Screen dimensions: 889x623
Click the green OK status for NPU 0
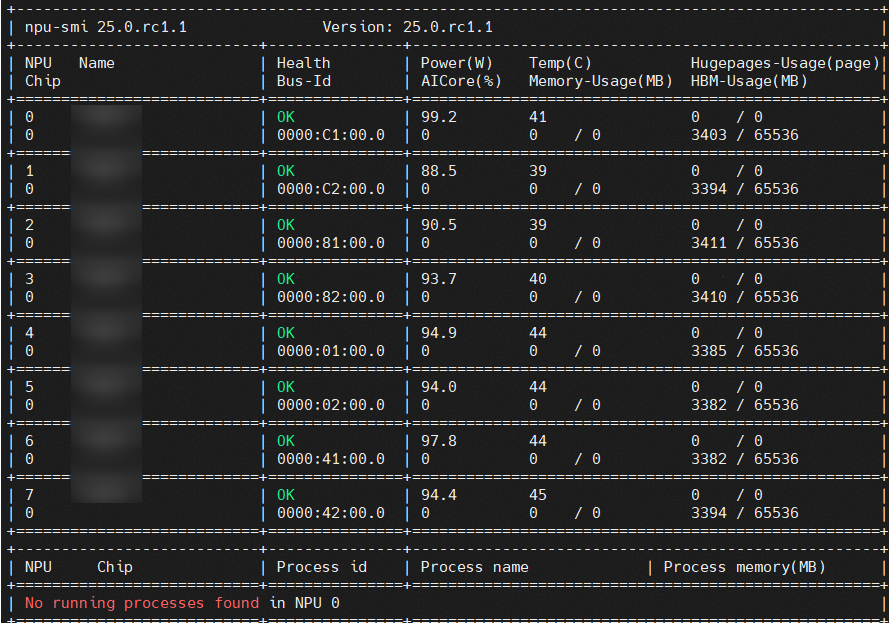(286, 117)
